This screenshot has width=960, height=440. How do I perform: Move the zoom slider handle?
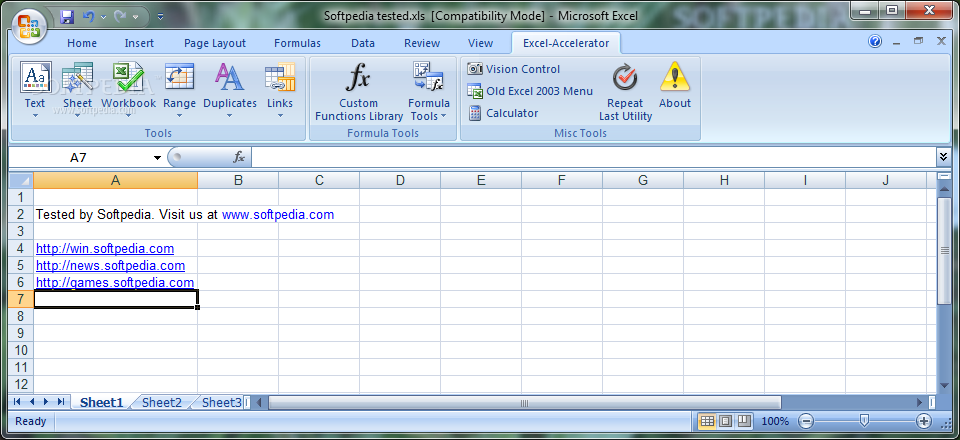(x=864, y=420)
